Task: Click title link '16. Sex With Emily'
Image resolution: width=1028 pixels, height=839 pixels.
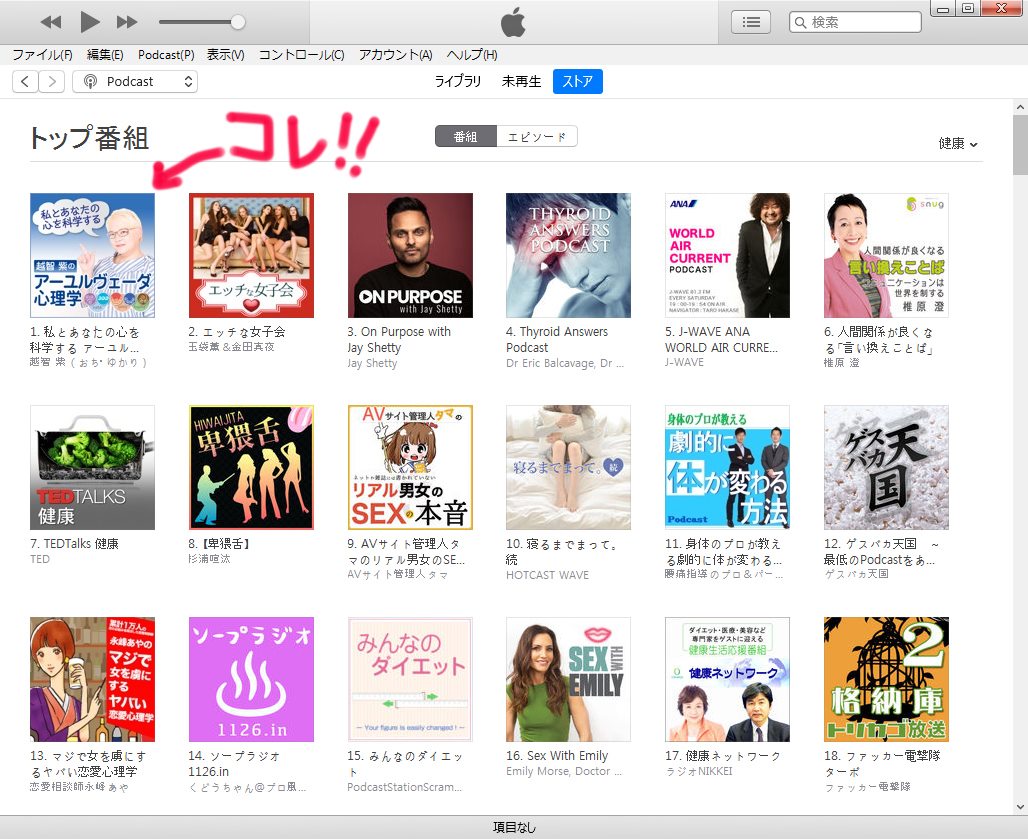Action: 557,756
